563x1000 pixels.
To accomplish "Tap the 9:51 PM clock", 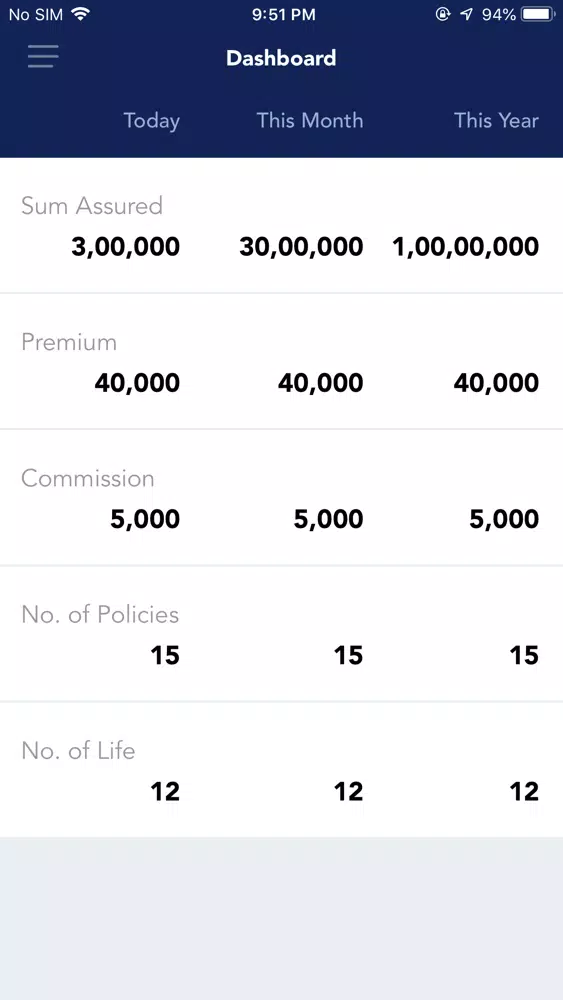I will coord(284,15).
